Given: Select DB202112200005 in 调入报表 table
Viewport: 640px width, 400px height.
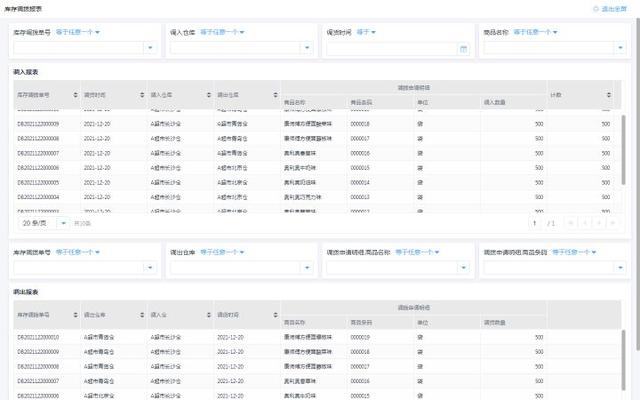Looking at the screenshot, I should point(38,182).
